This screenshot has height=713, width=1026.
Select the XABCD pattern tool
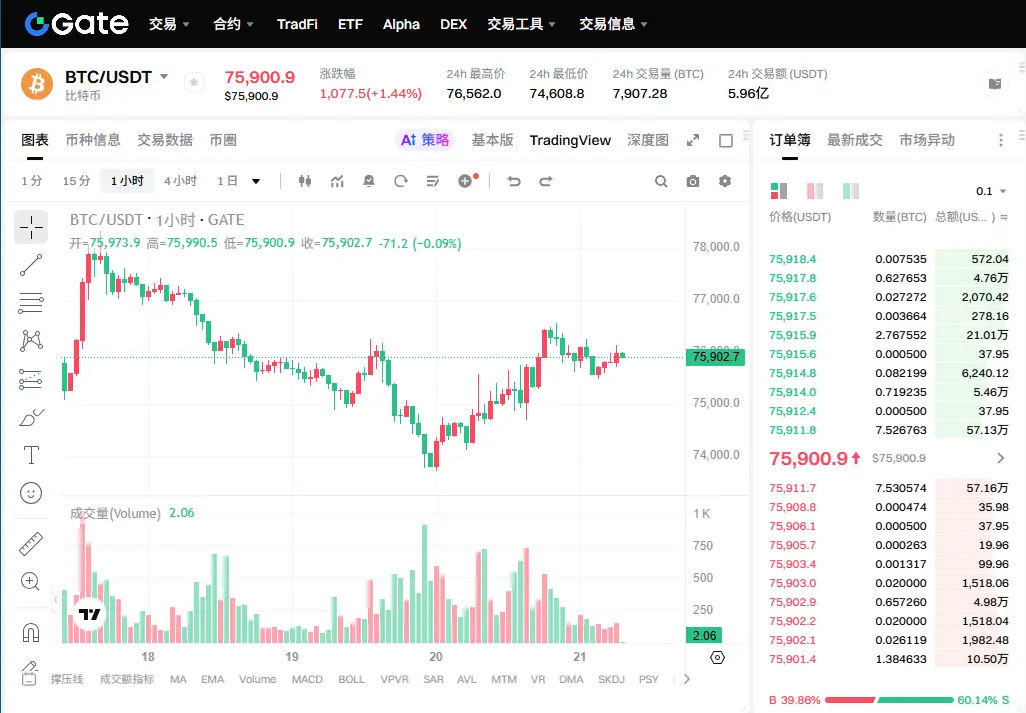pos(31,341)
